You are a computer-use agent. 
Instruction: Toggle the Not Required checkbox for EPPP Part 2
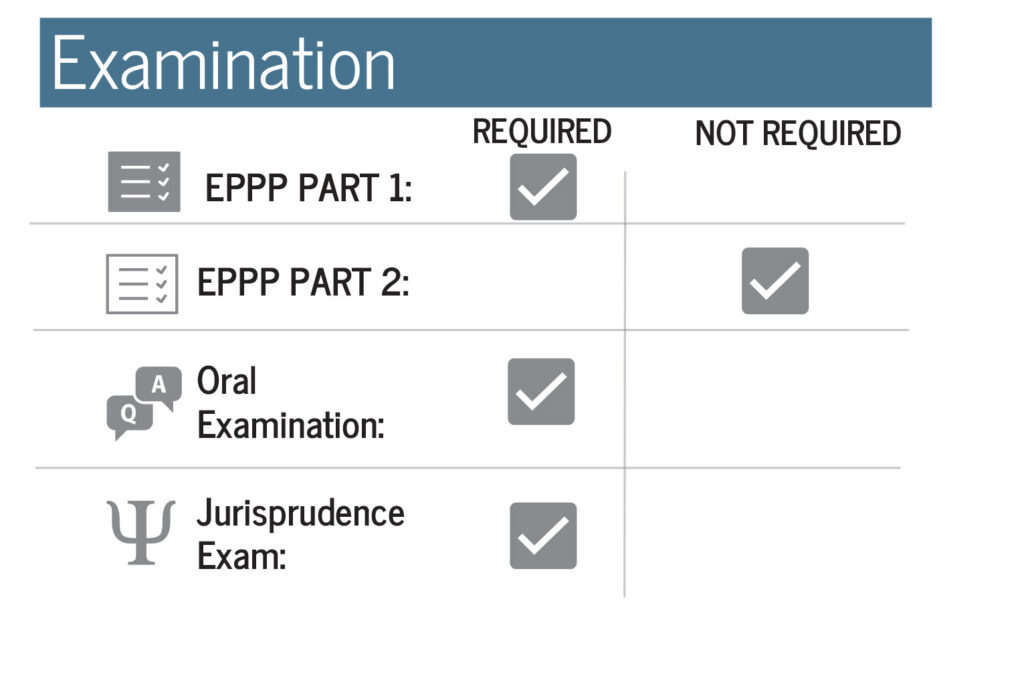pyautogui.click(x=775, y=281)
